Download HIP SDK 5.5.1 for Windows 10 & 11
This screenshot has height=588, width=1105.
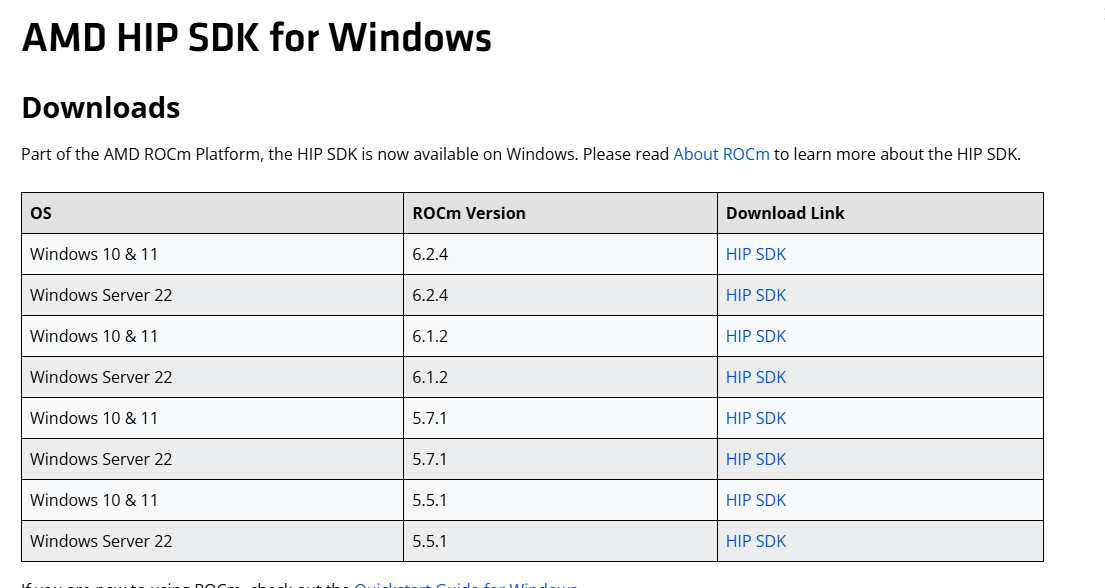pos(756,500)
